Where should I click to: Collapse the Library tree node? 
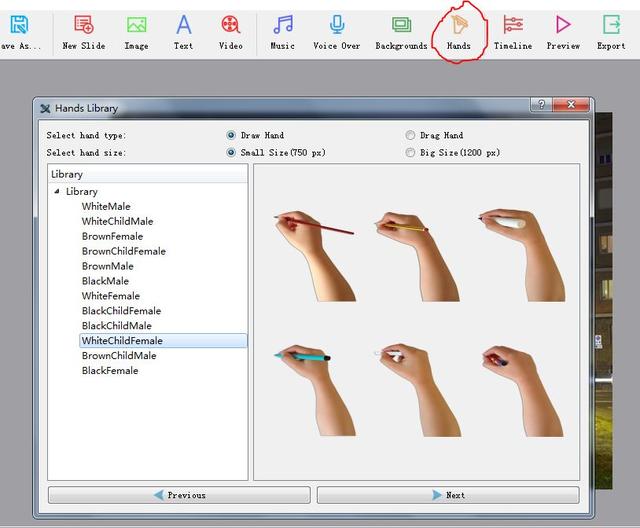tap(57, 191)
